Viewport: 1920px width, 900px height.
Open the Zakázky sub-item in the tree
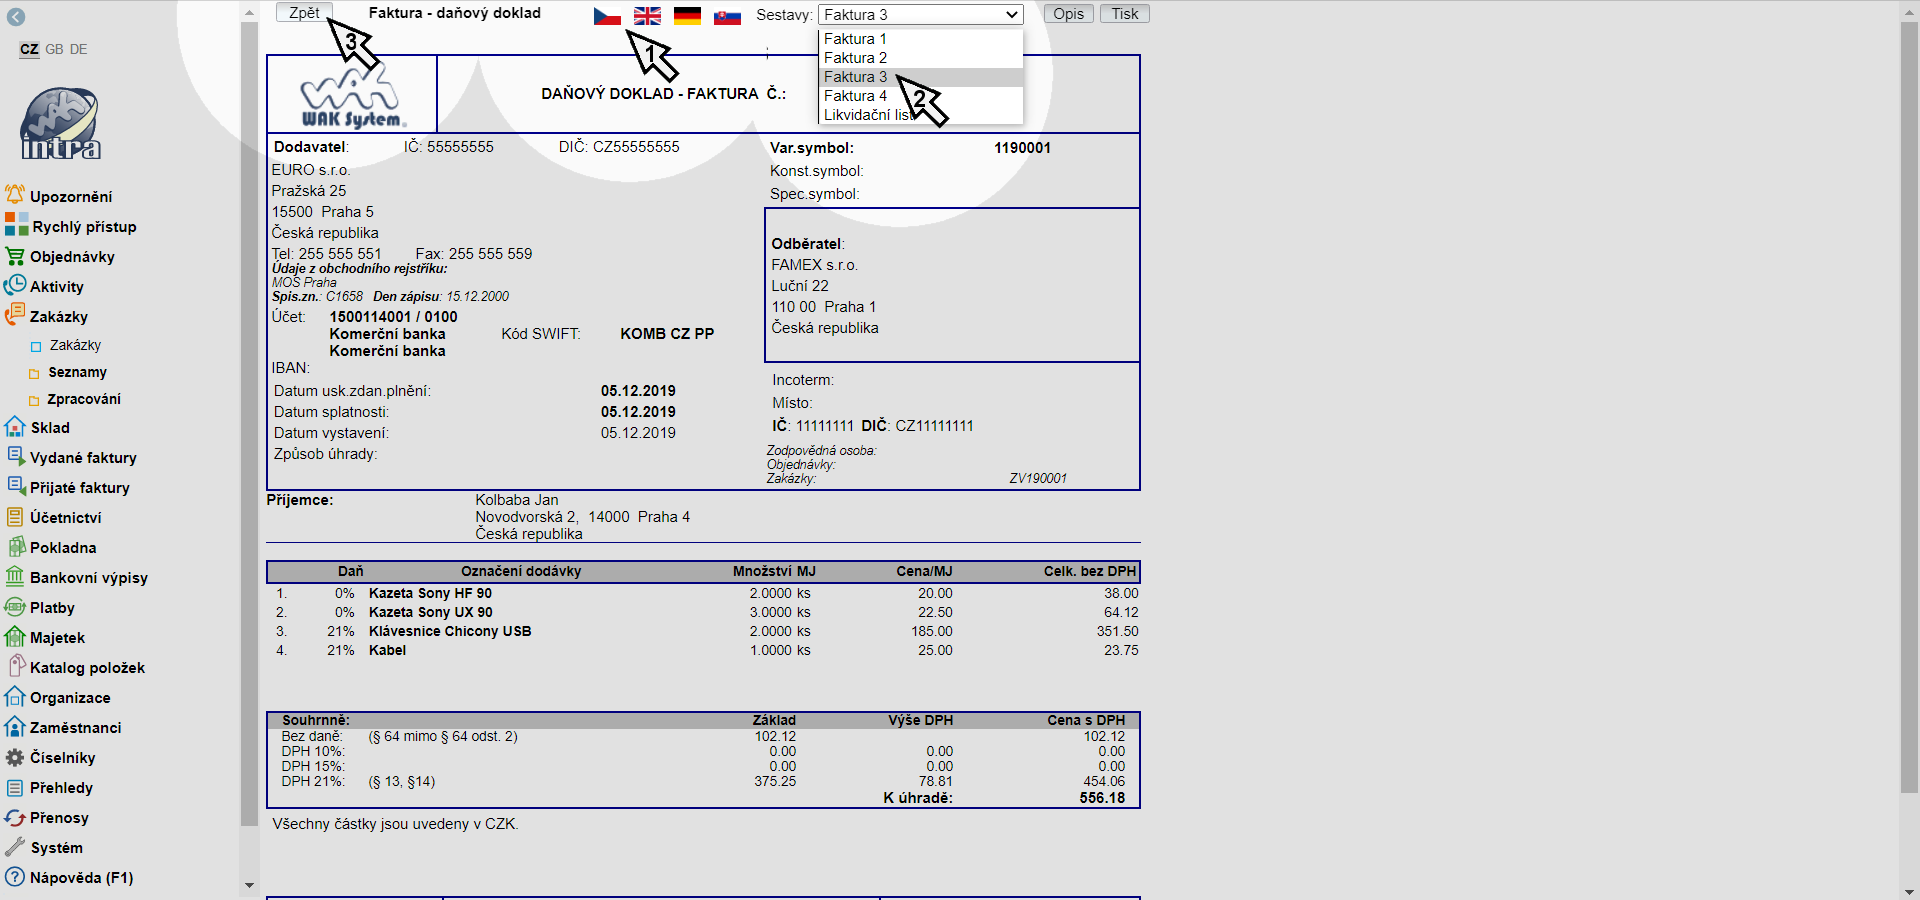[x=75, y=345]
